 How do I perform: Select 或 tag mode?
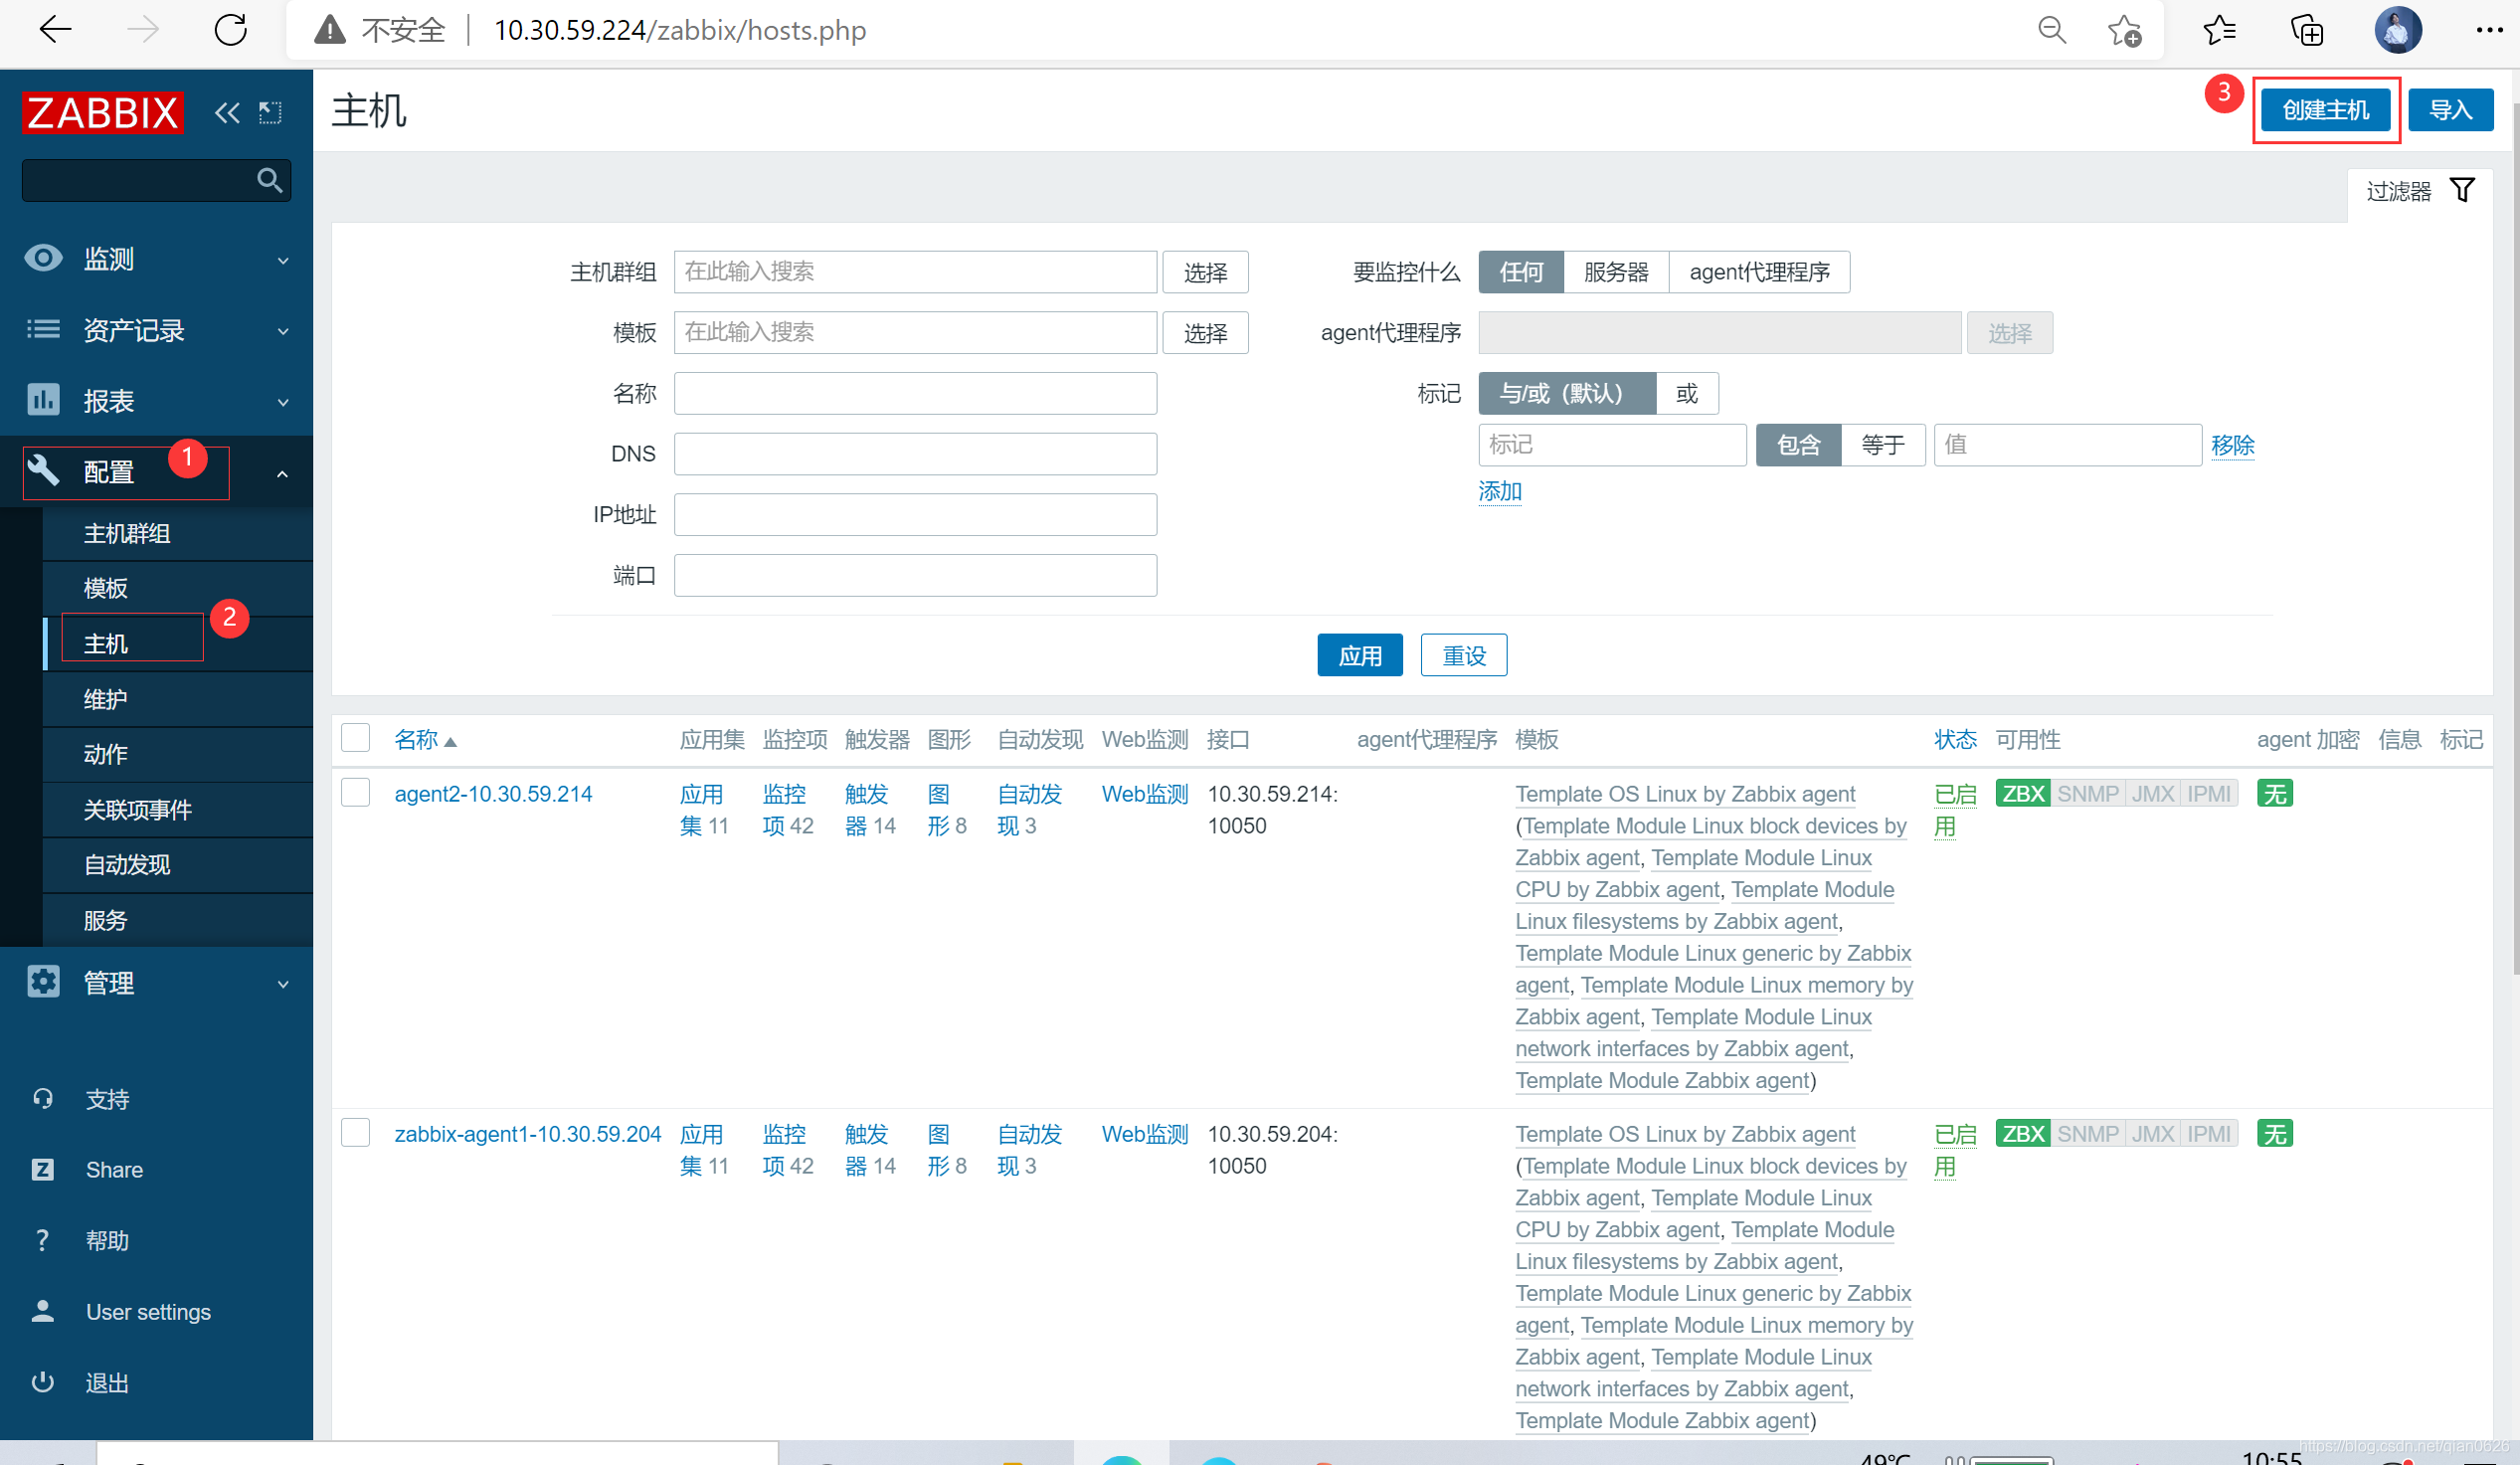tap(1687, 393)
